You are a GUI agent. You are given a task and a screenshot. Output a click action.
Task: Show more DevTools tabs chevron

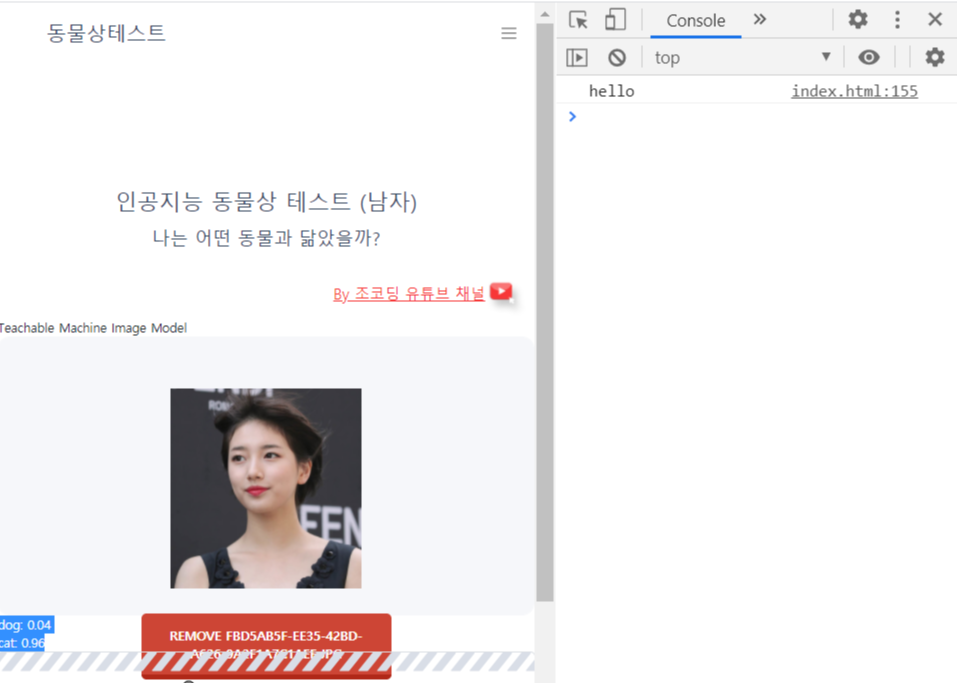[759, 20]
